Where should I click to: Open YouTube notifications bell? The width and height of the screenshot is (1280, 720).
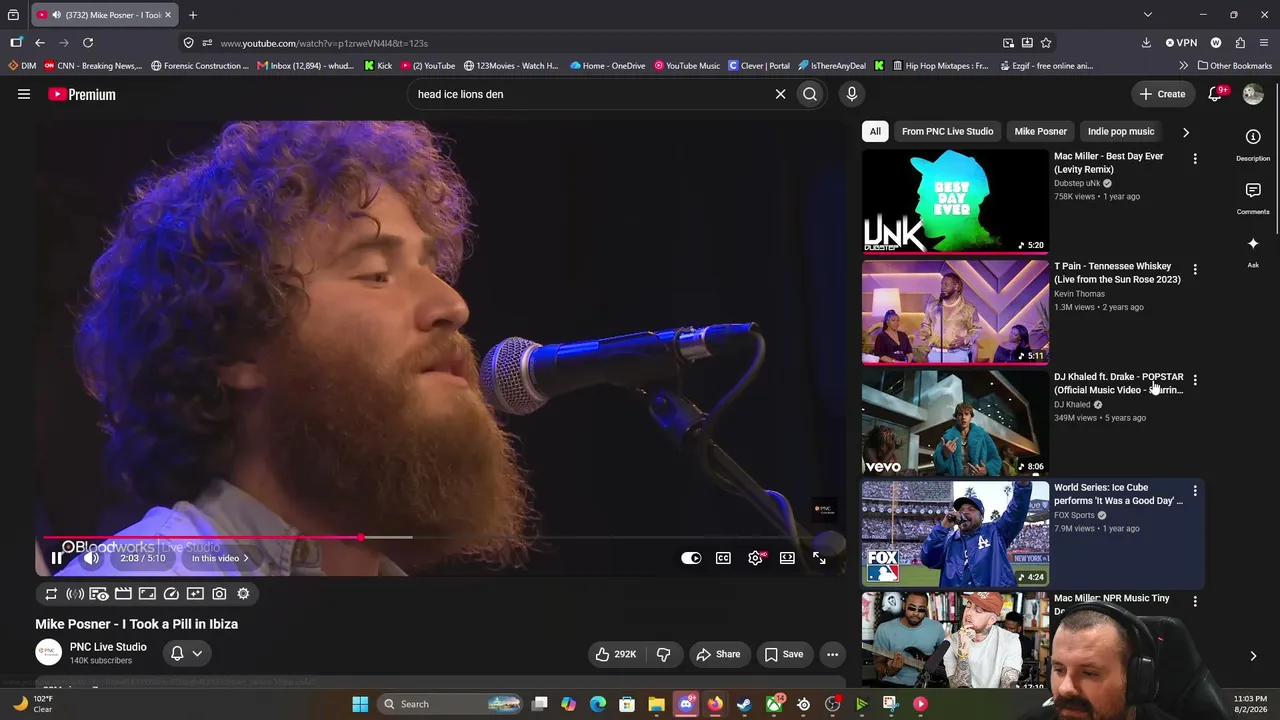point(1216,94)
